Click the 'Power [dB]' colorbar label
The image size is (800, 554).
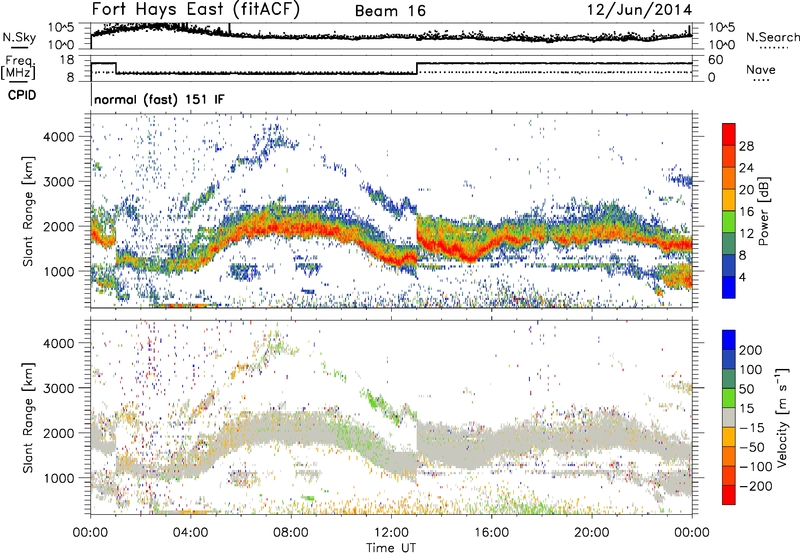(x=763, y=211)
